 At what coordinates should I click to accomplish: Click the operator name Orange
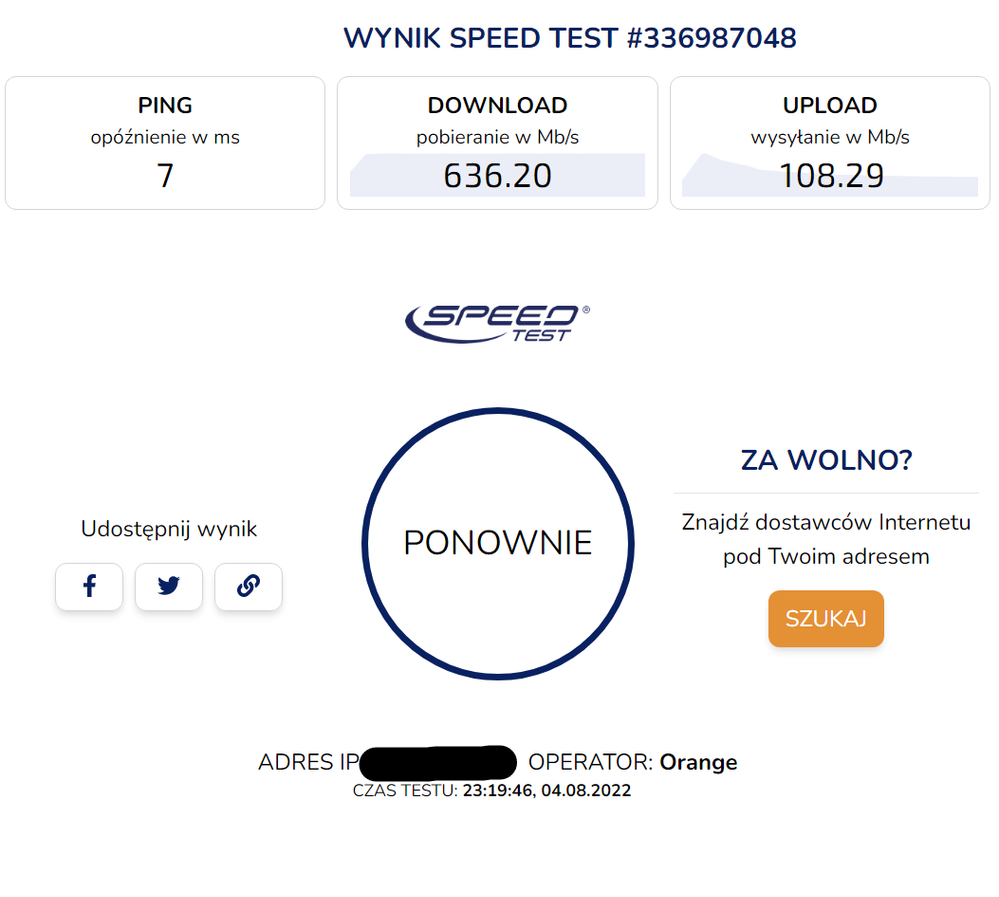pos(698,762)
